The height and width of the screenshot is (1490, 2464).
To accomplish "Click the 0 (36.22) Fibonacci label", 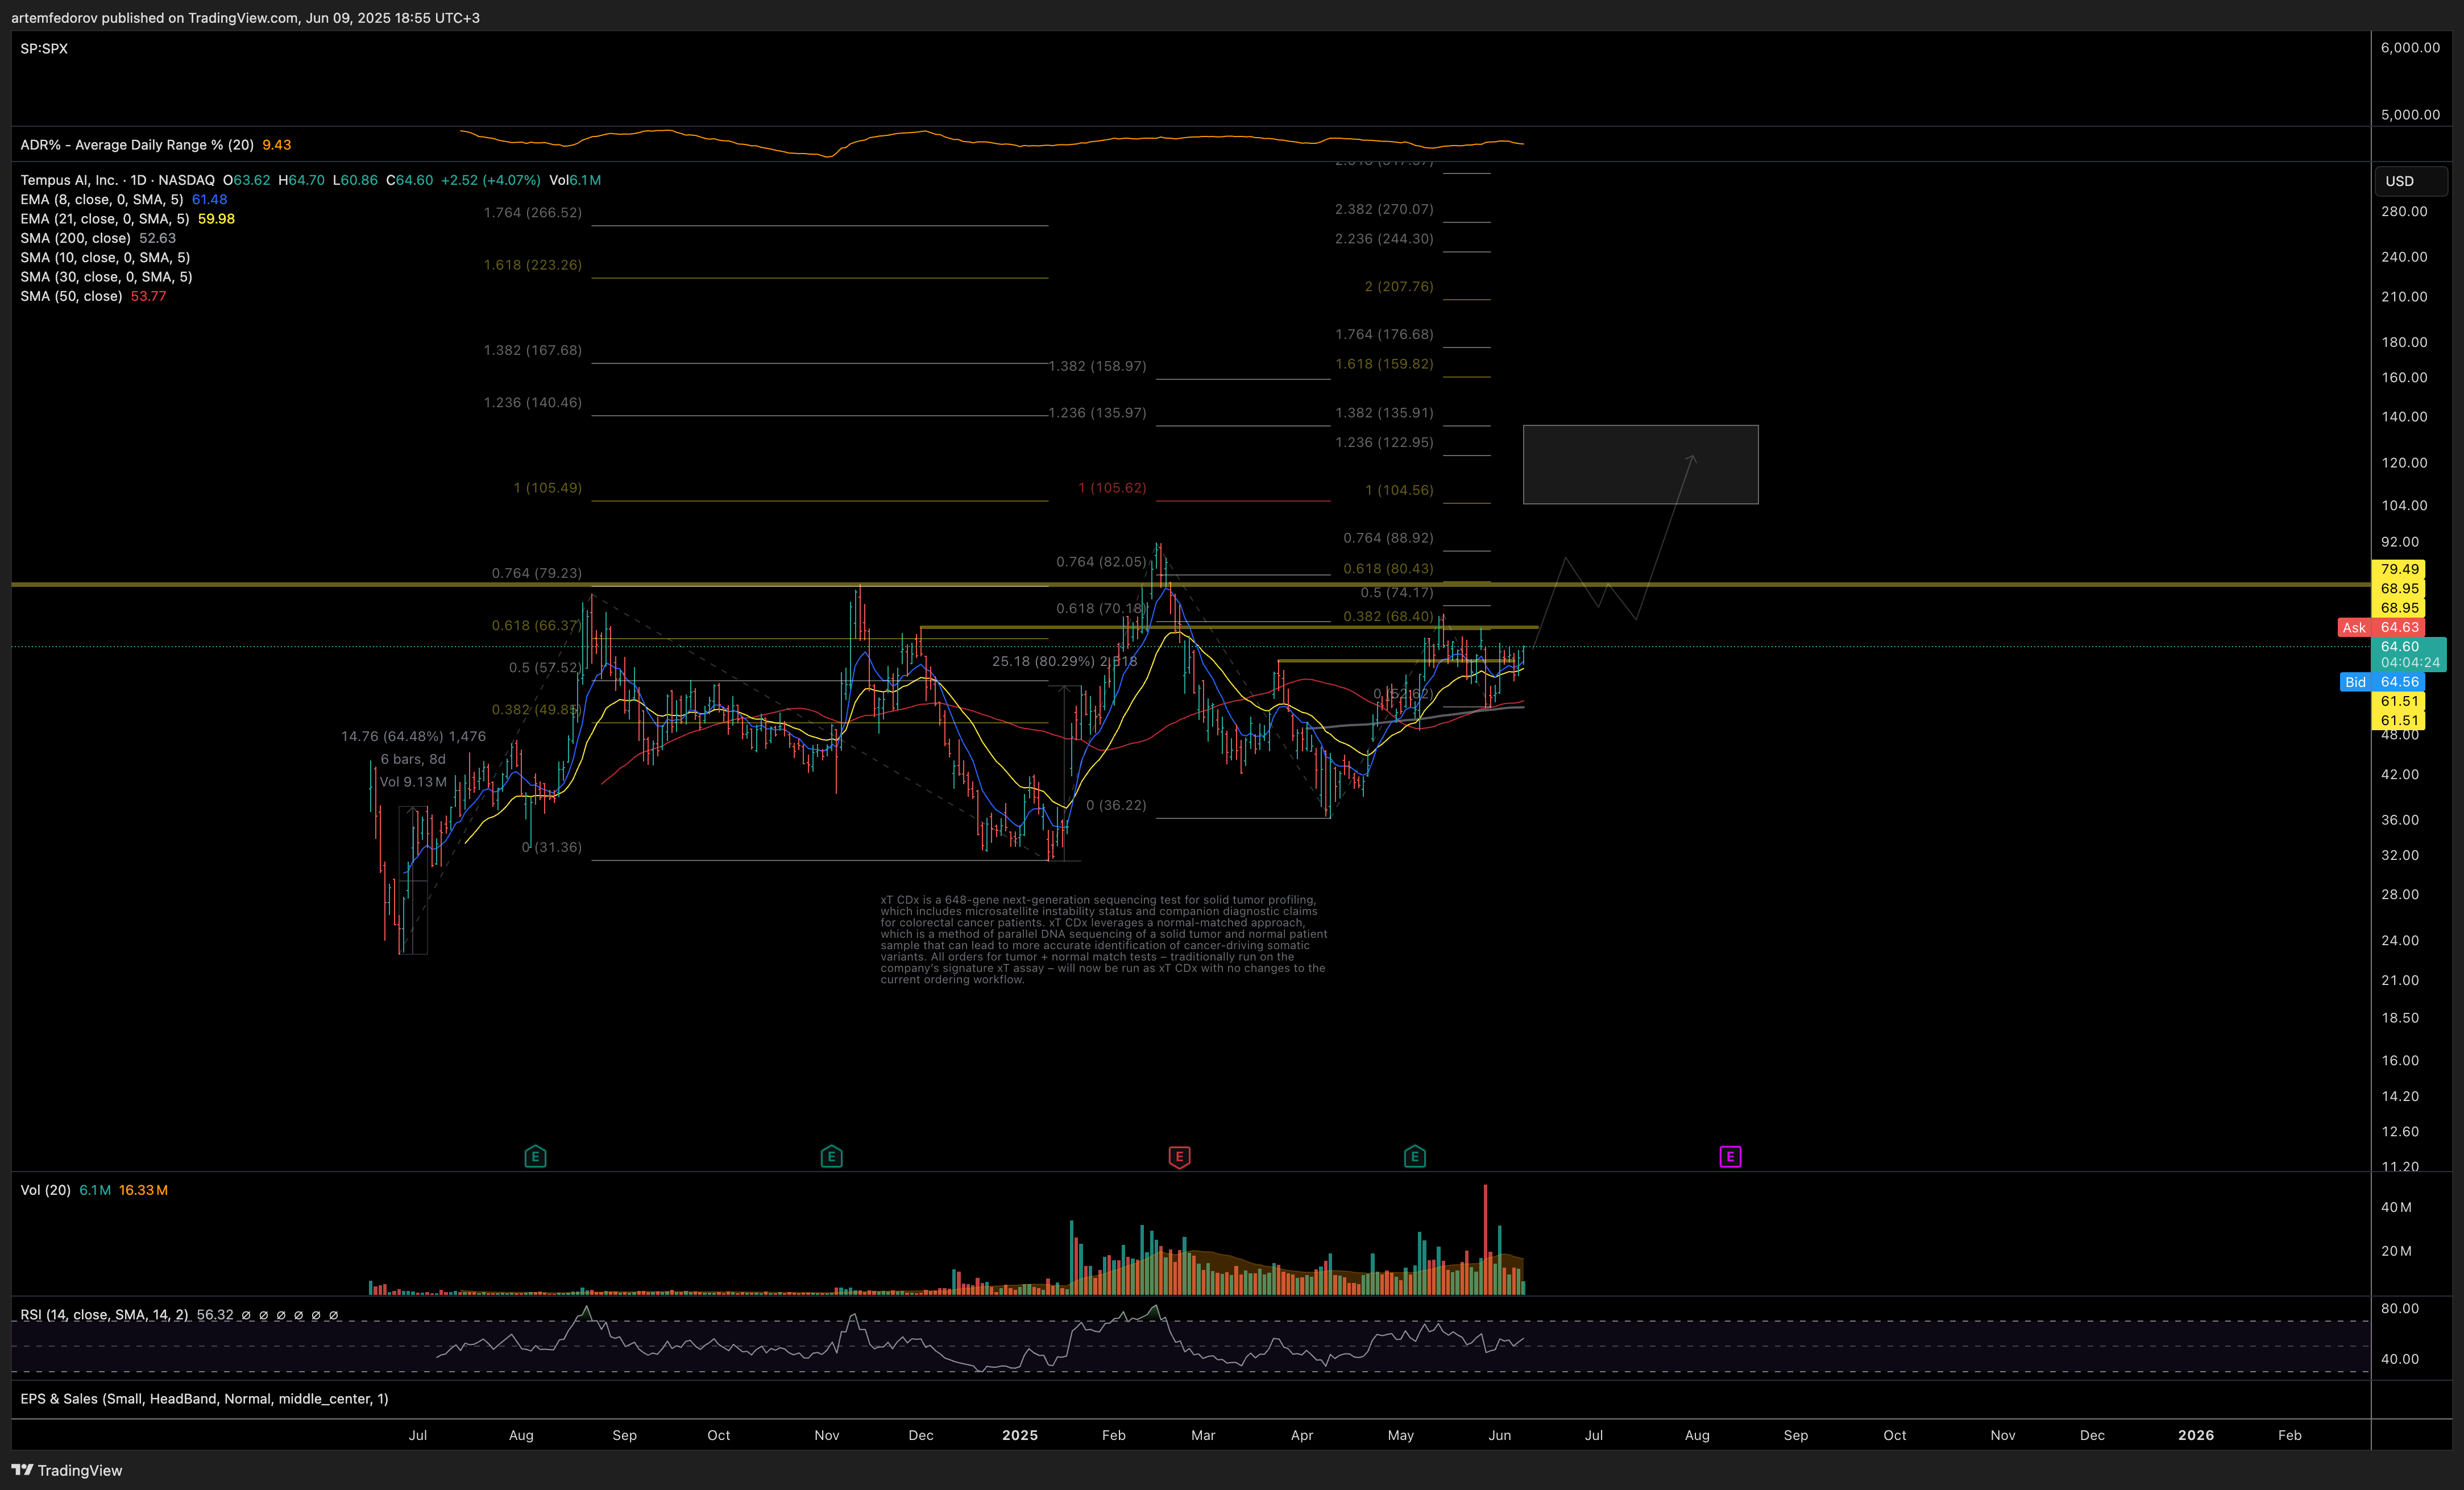I will 1116,805.
